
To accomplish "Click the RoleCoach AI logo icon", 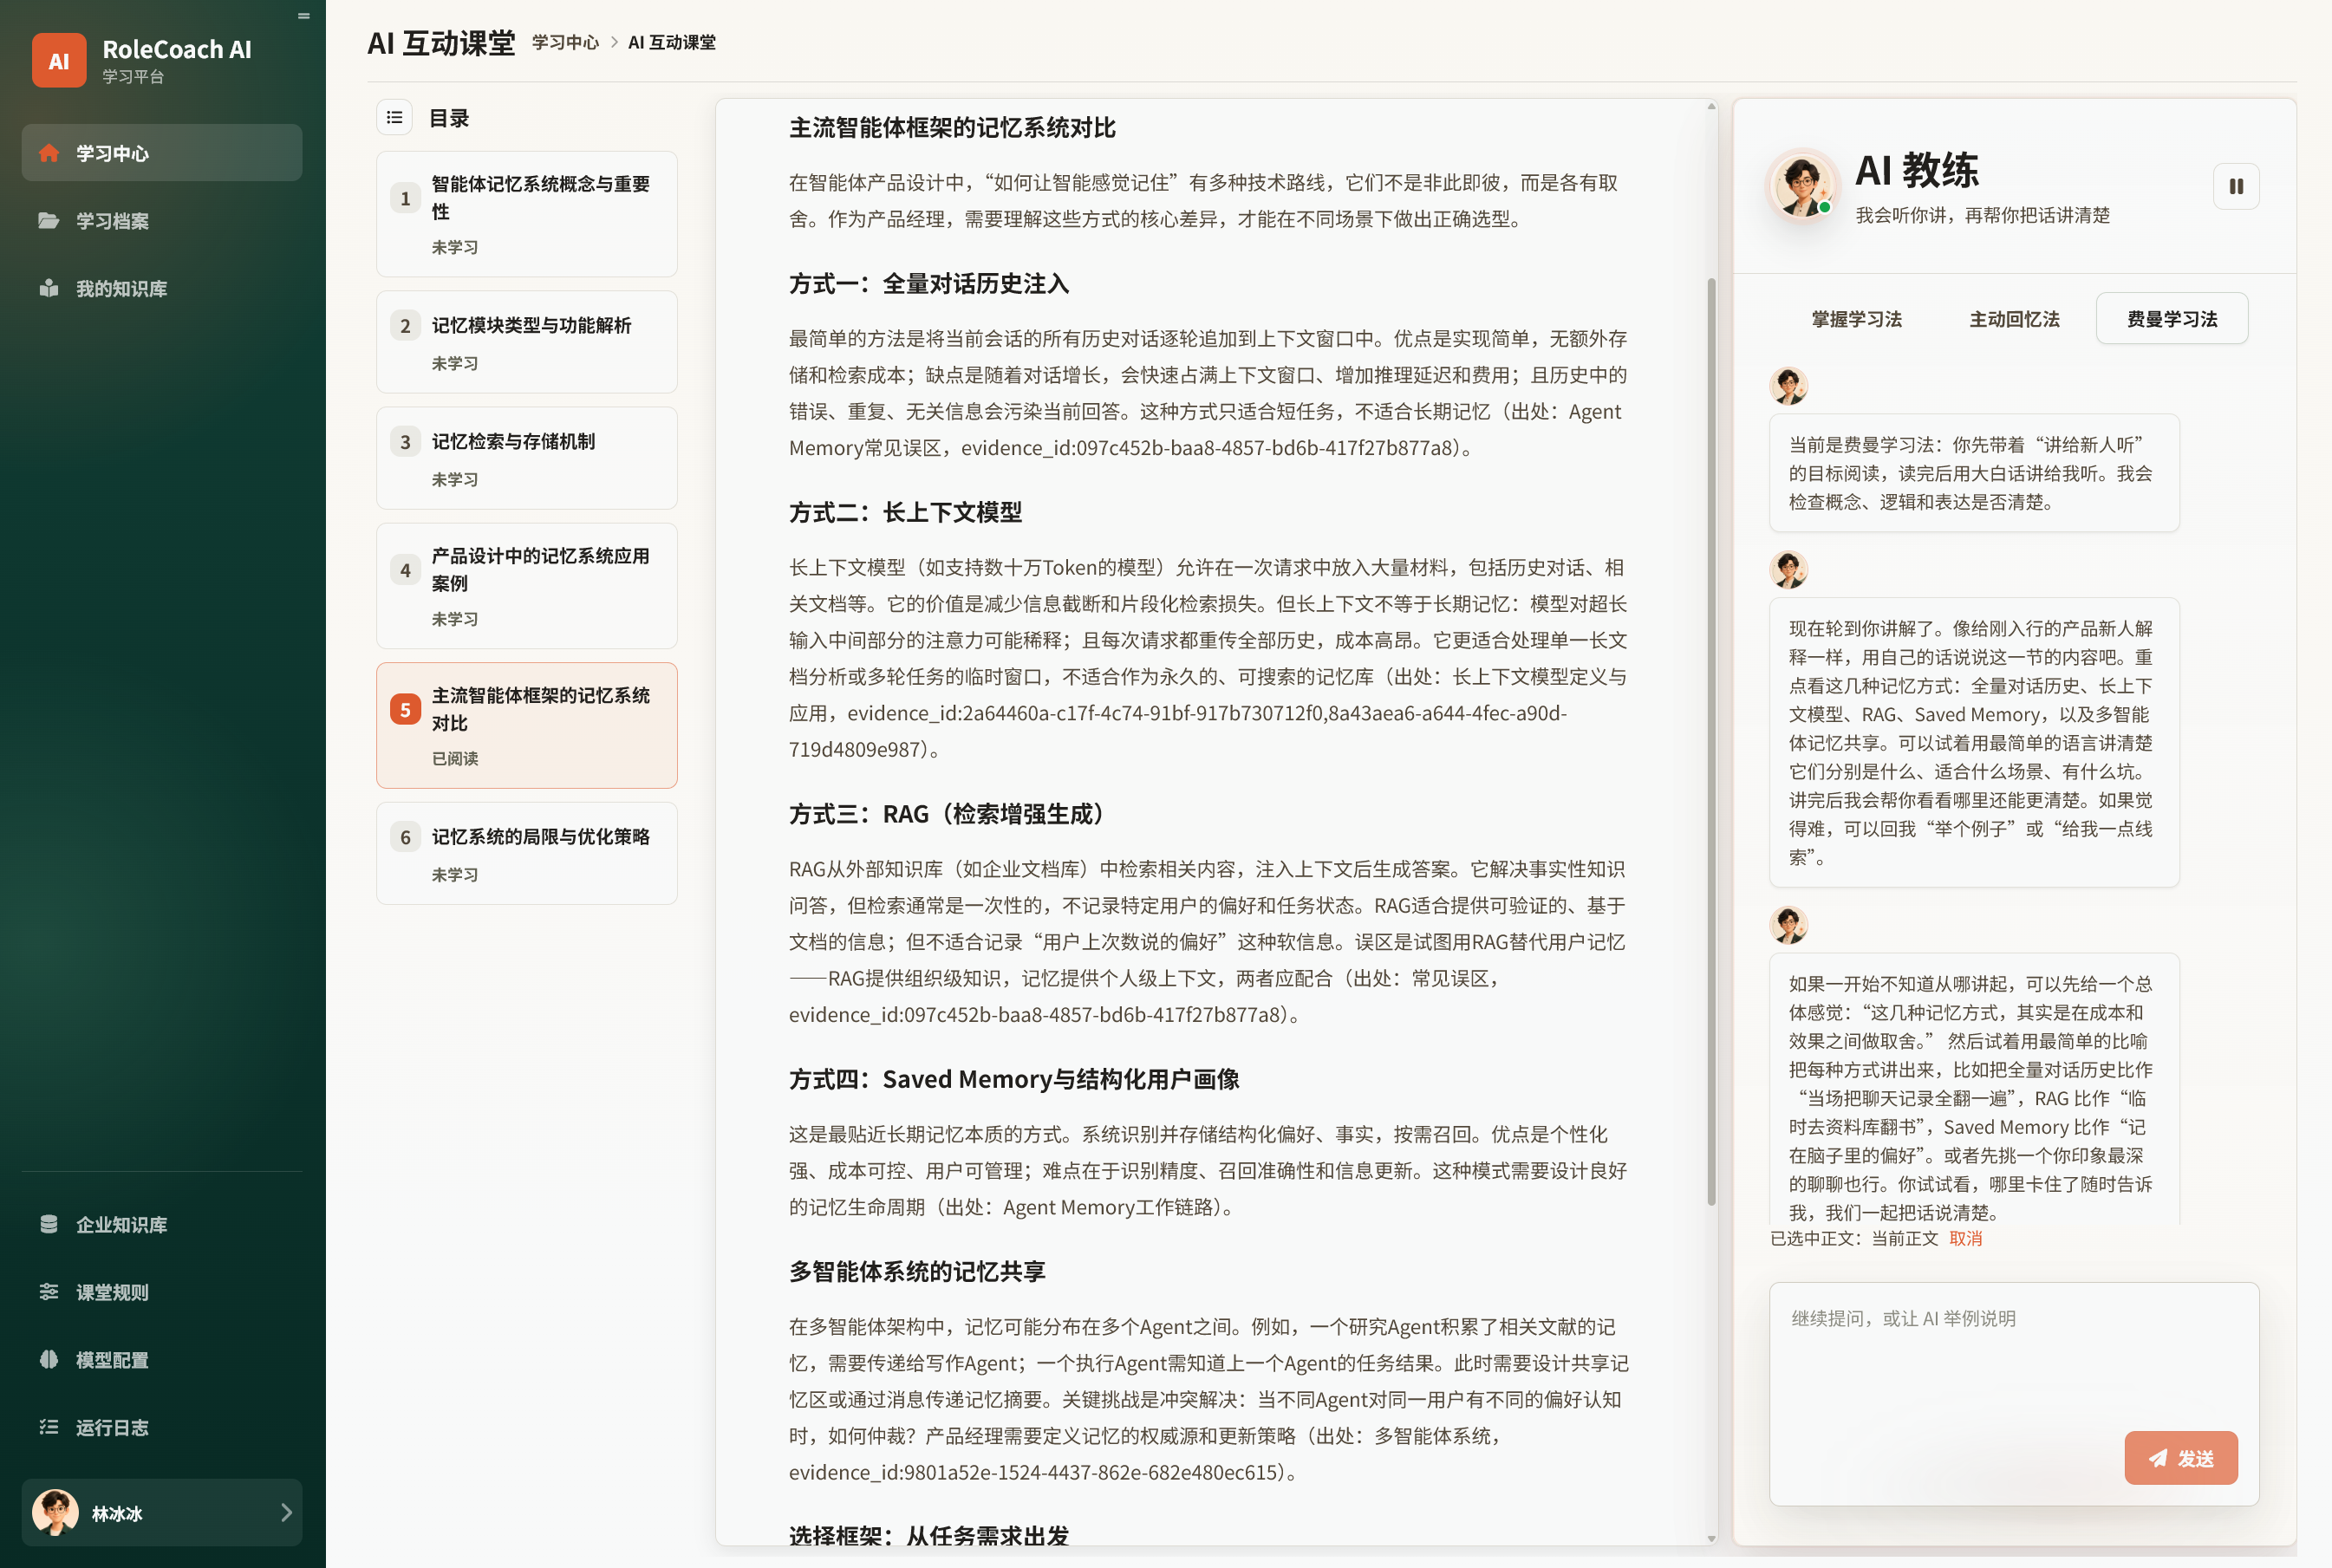I will click(59, 61).
